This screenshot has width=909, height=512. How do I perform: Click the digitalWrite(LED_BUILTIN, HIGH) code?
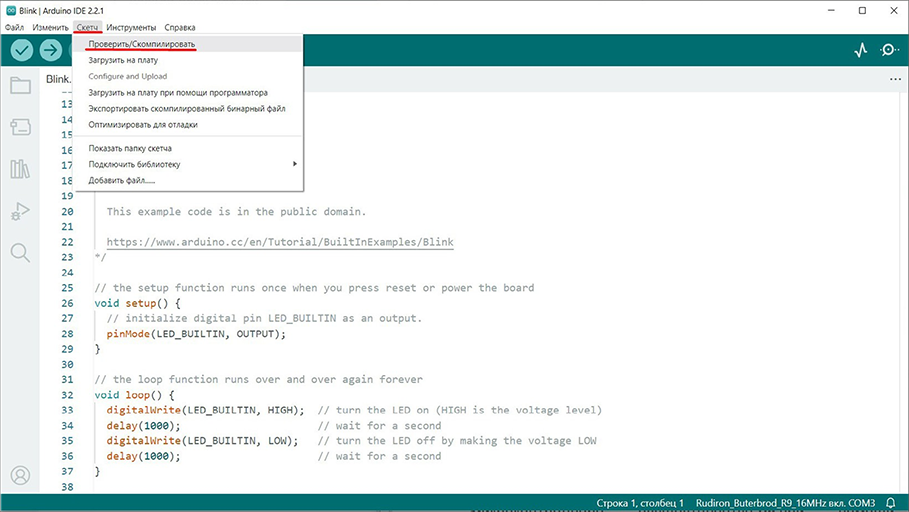coord(205,411)
